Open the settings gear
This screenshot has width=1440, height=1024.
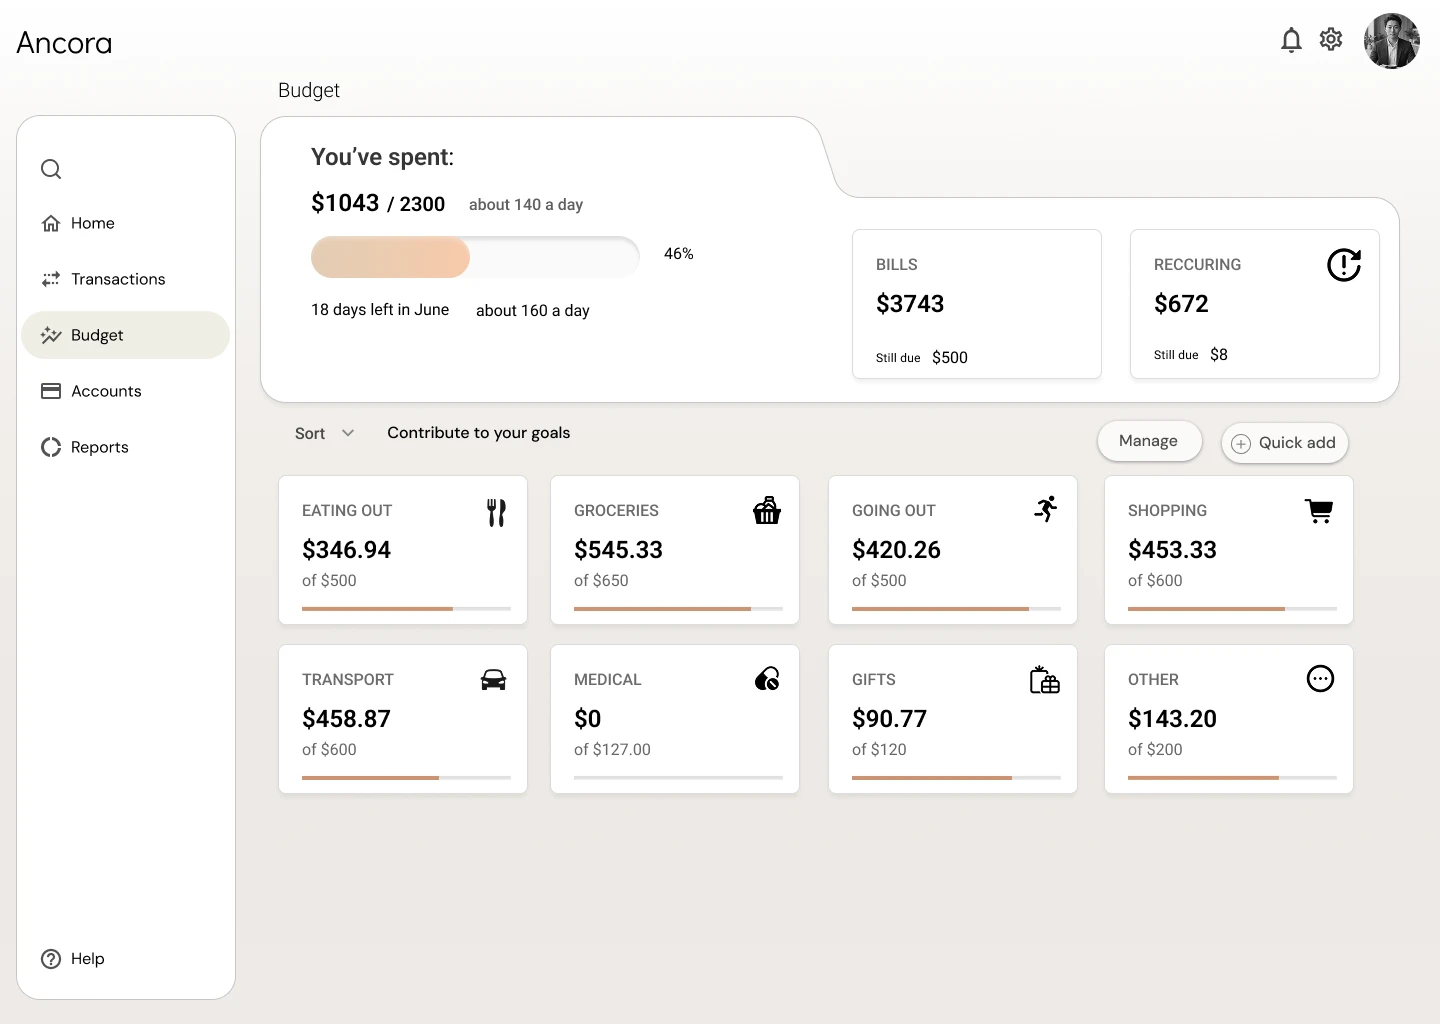click(1331, 39)
